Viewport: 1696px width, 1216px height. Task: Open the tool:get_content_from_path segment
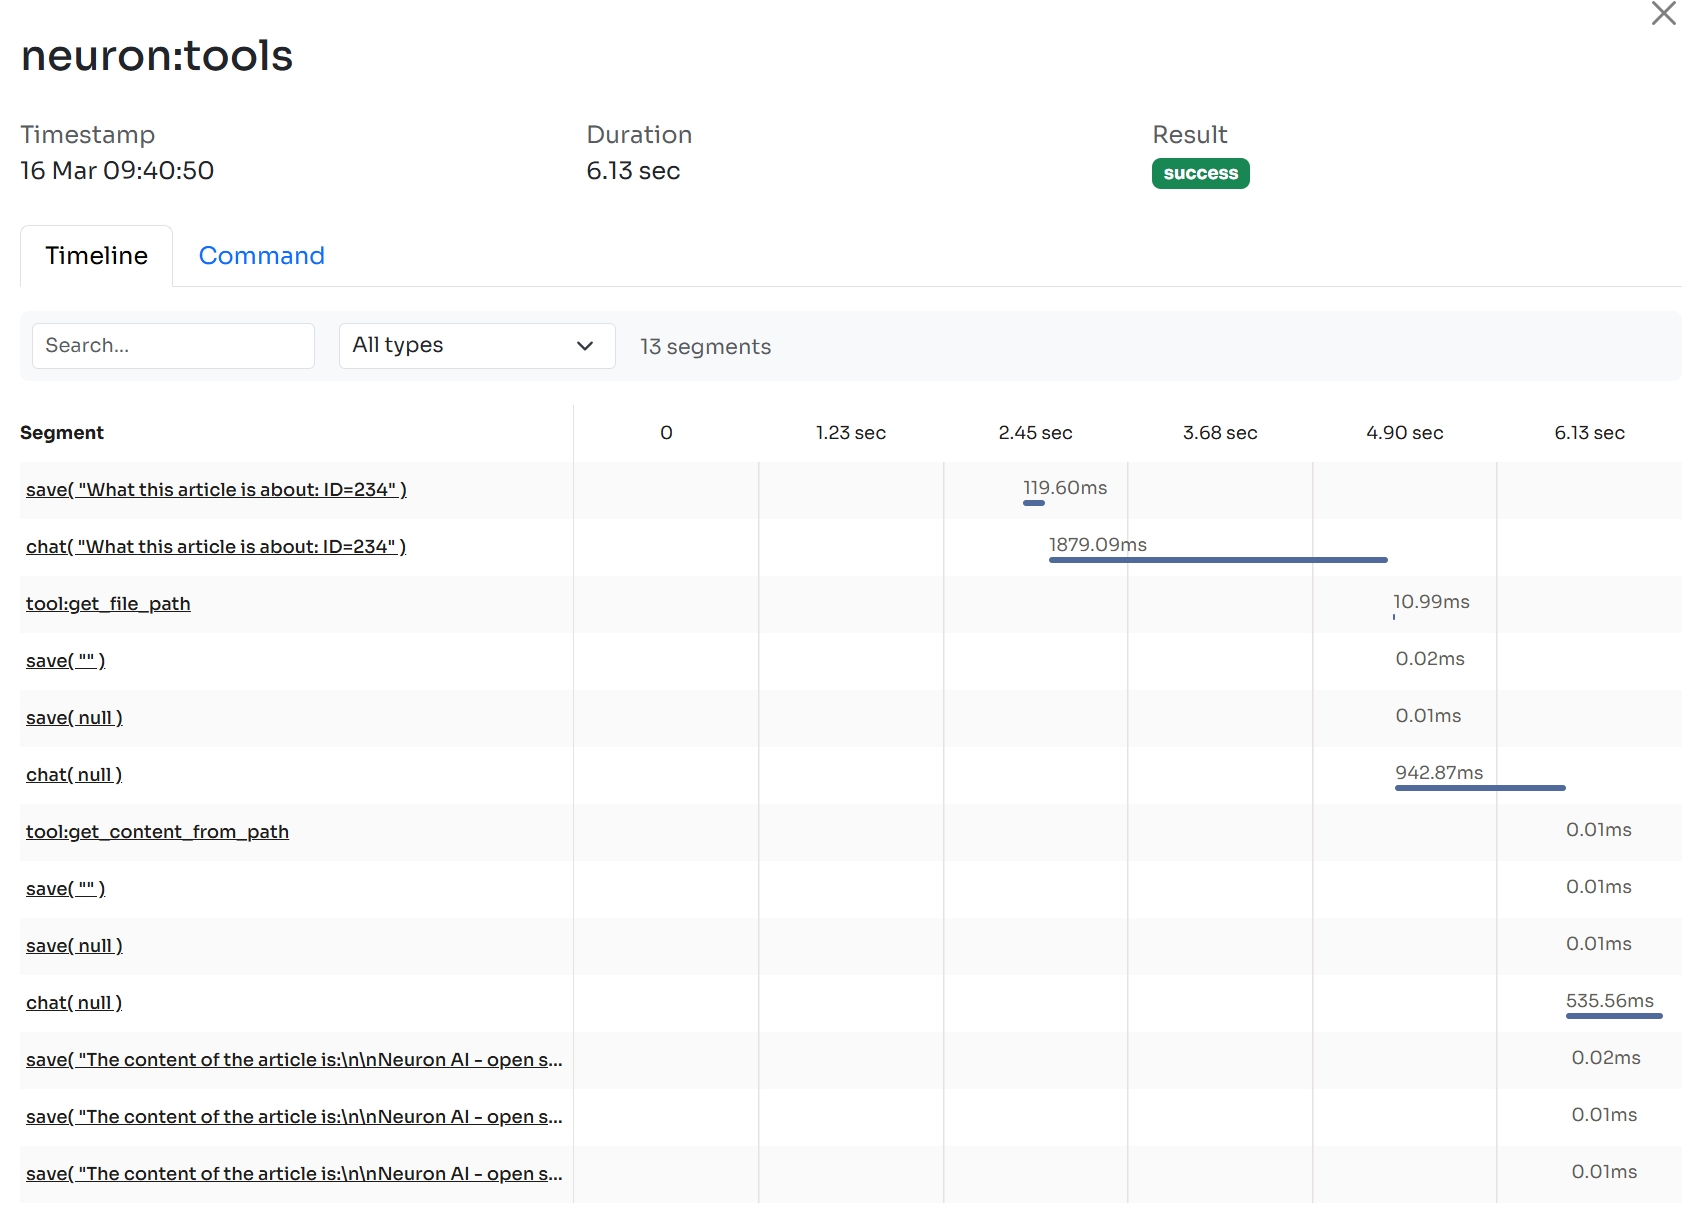[157, 832]
